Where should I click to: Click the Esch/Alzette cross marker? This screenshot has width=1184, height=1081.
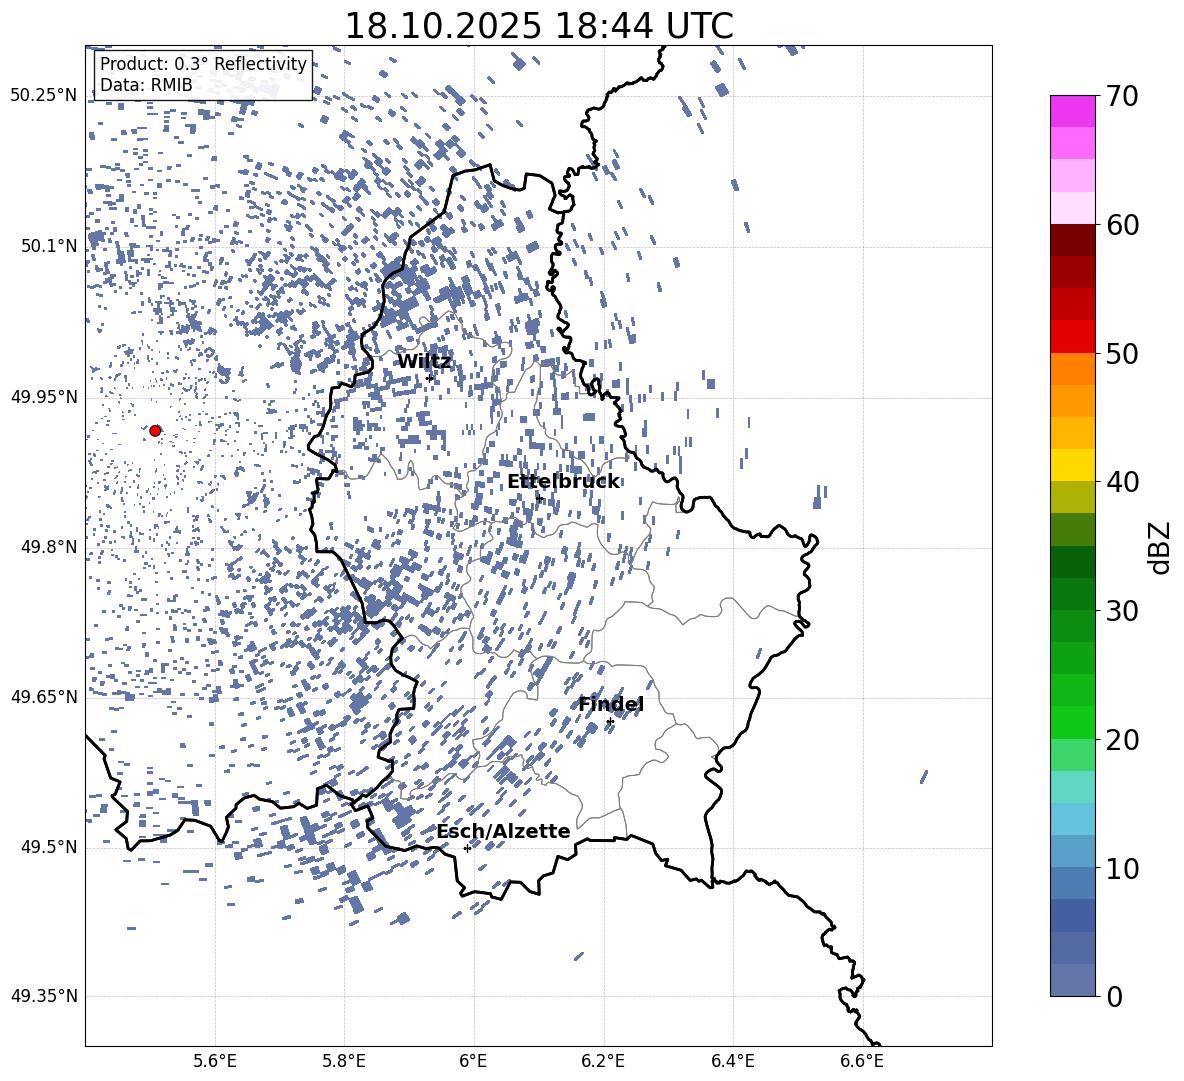point(467,848)
